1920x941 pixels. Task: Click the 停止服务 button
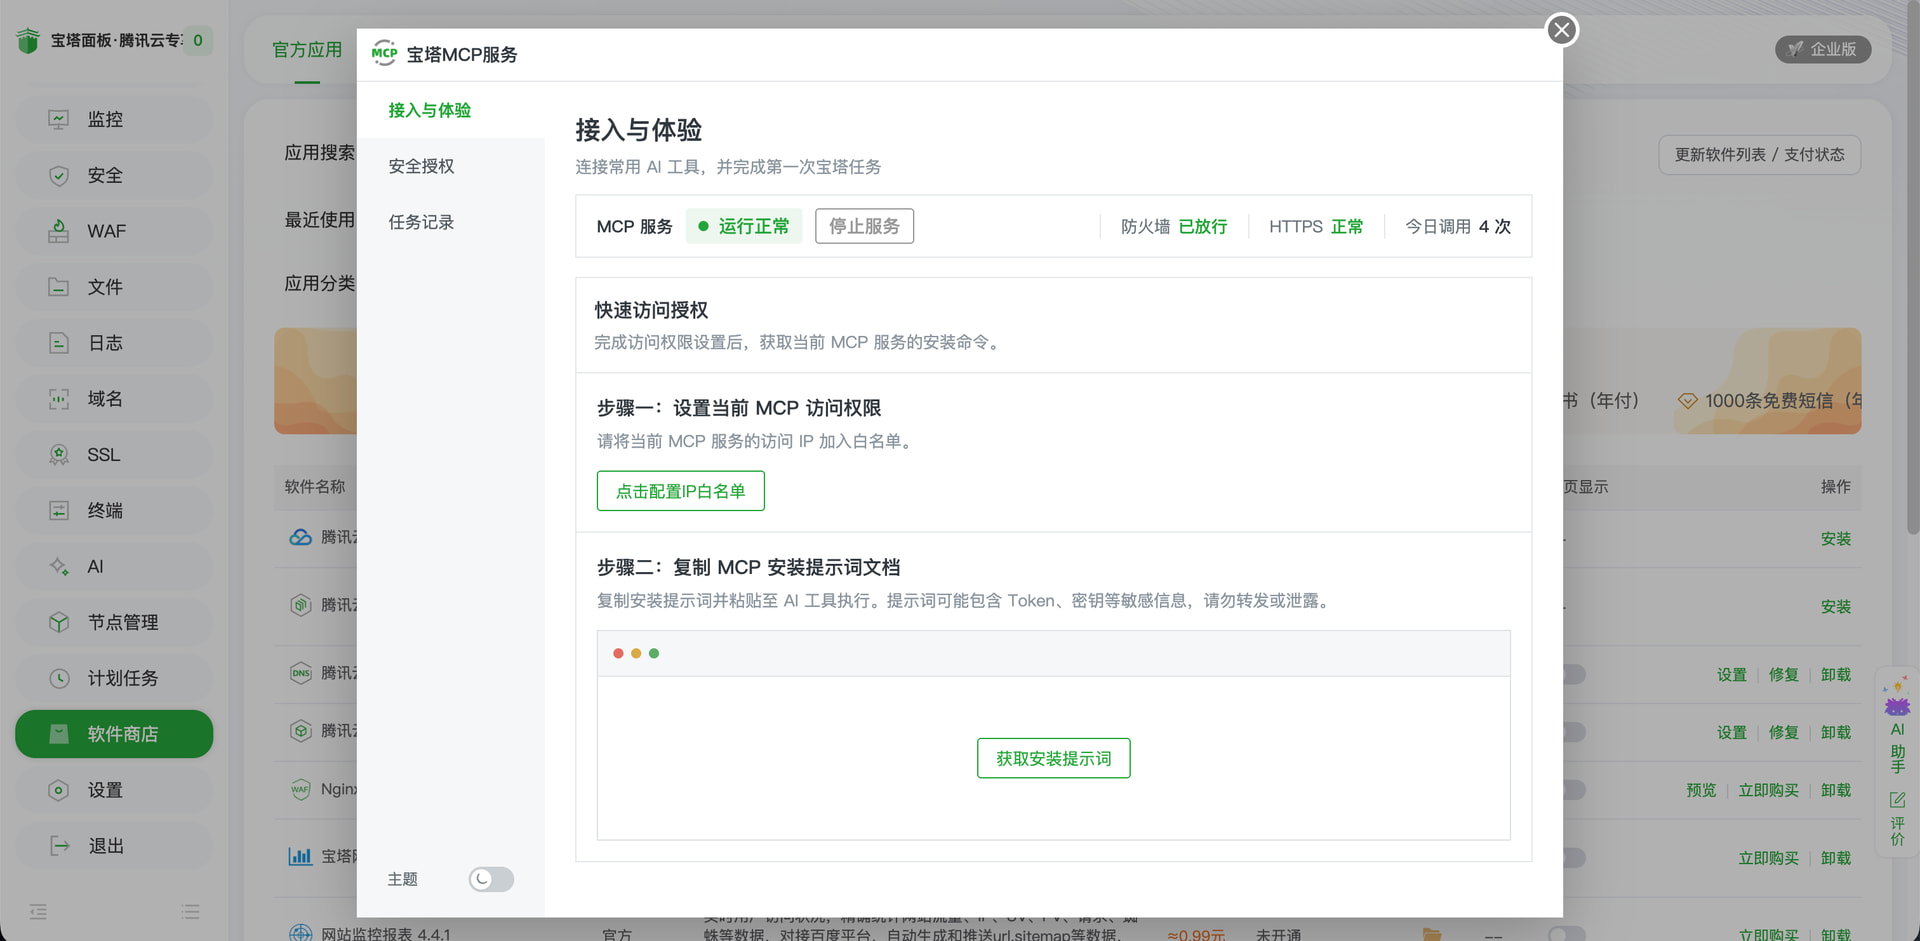coord(864,226)
